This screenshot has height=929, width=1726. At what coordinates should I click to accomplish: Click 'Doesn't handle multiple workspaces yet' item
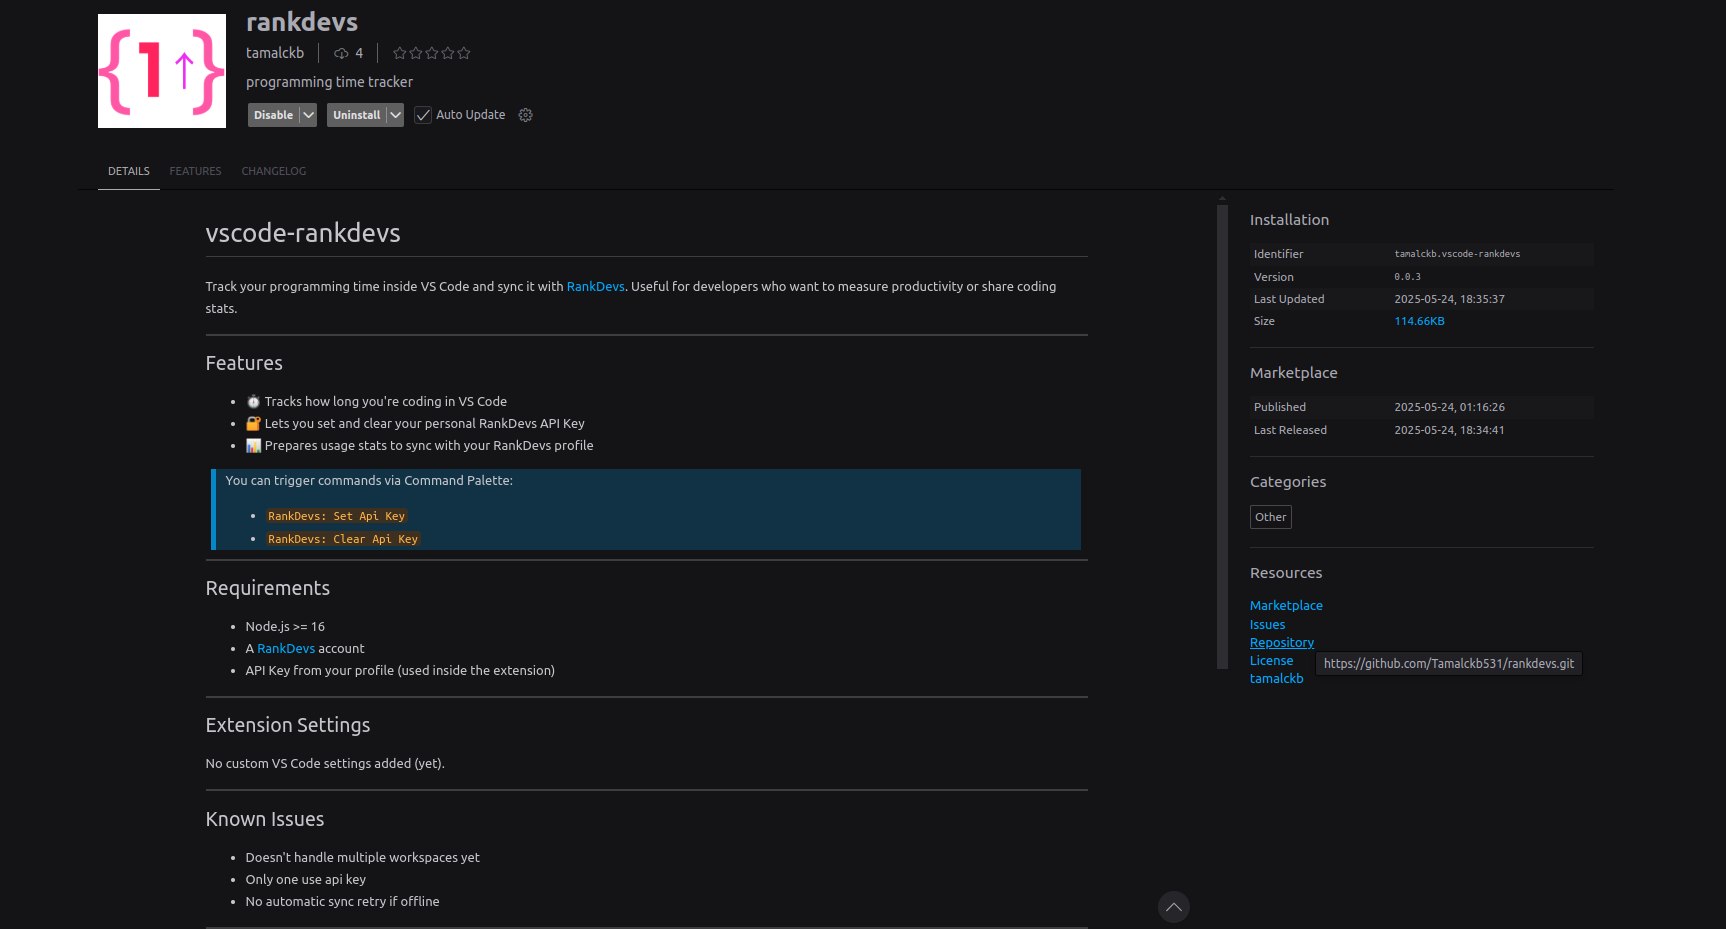click(362, 857)
